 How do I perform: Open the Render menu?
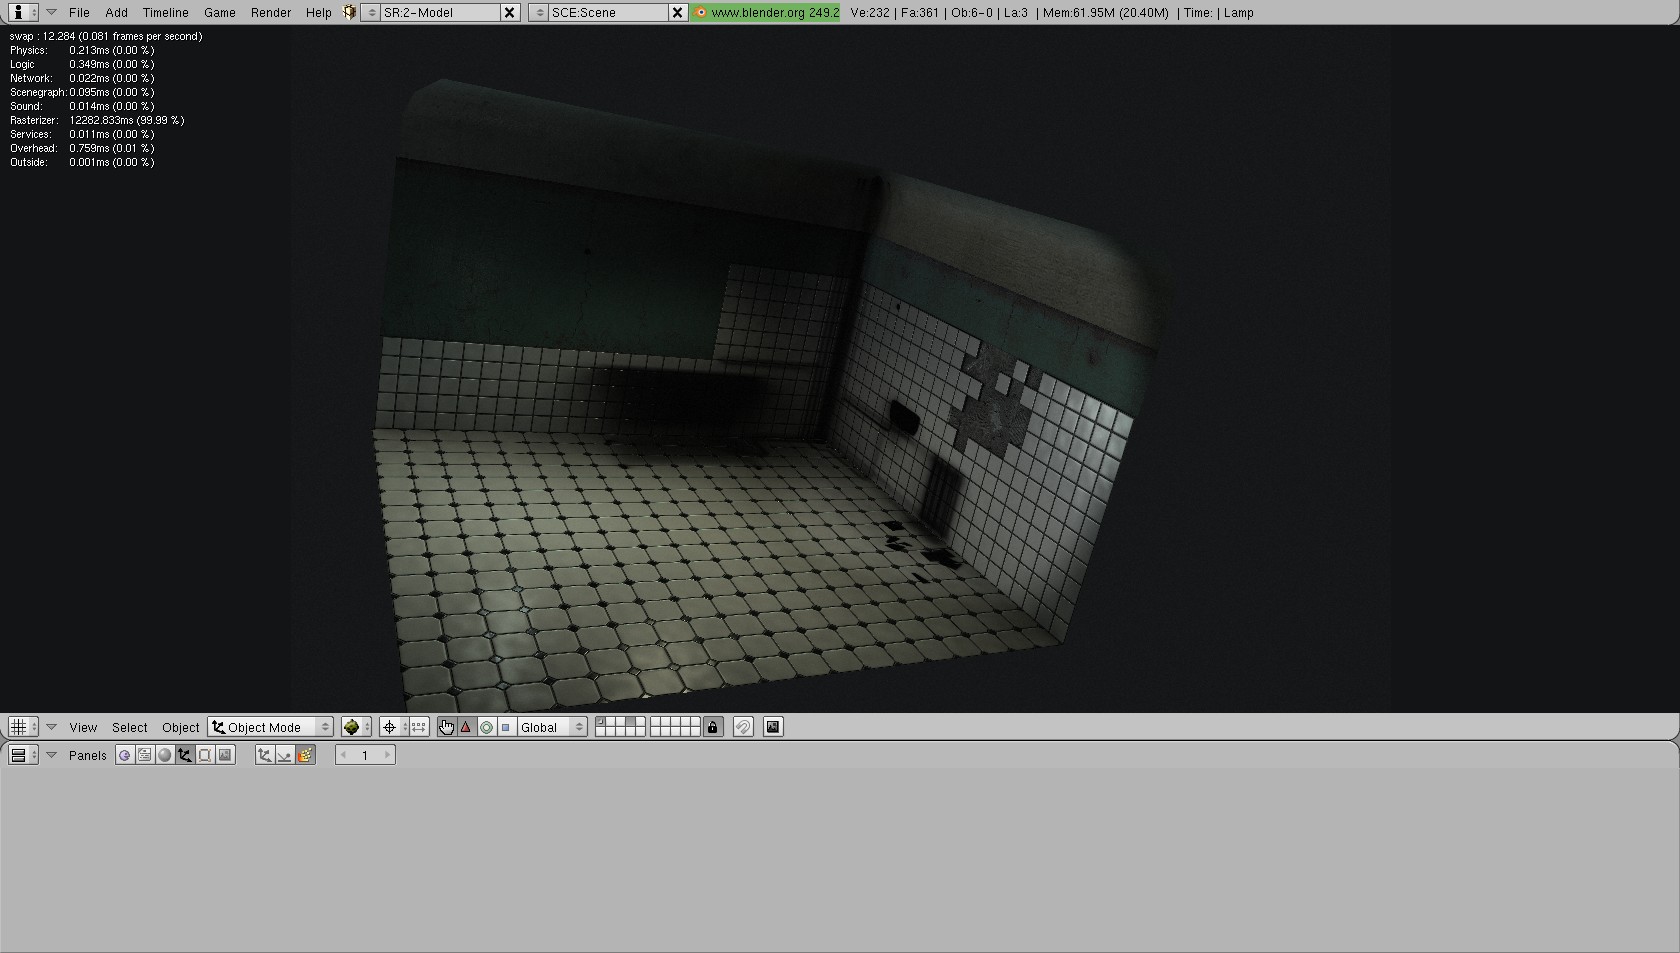pos(271,13)
